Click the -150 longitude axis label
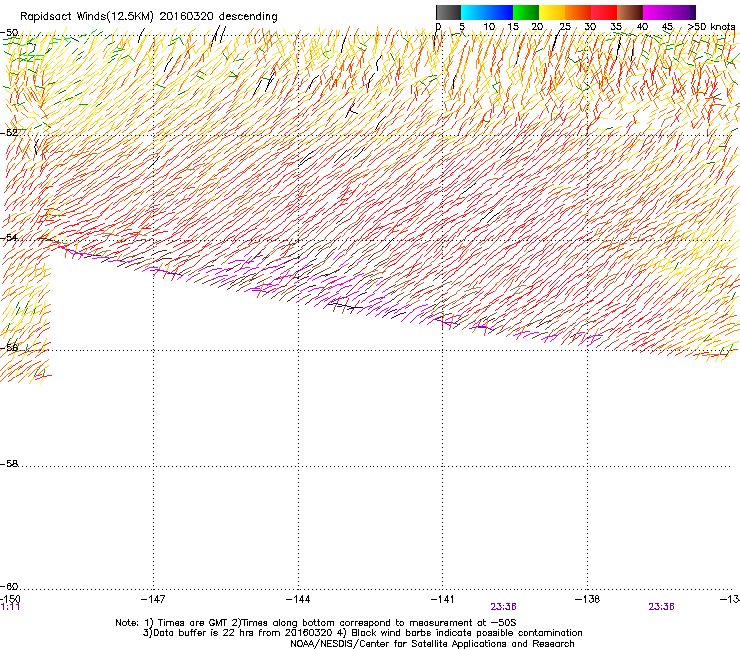Screen dimensions: 740x650 tap(10, 599)
